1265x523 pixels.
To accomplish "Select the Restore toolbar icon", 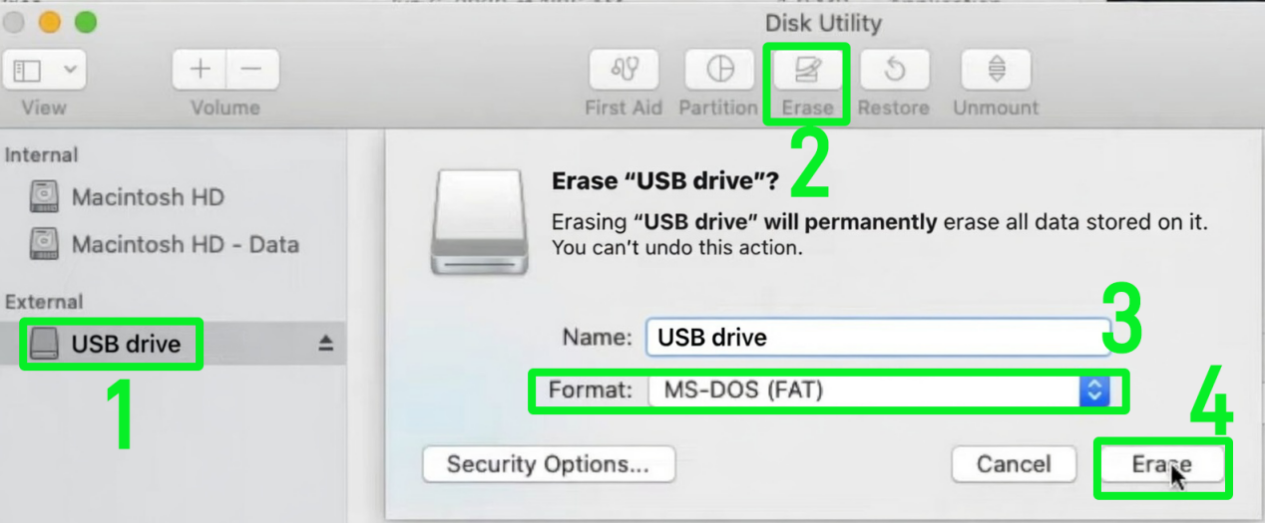I will pos(894,70).
